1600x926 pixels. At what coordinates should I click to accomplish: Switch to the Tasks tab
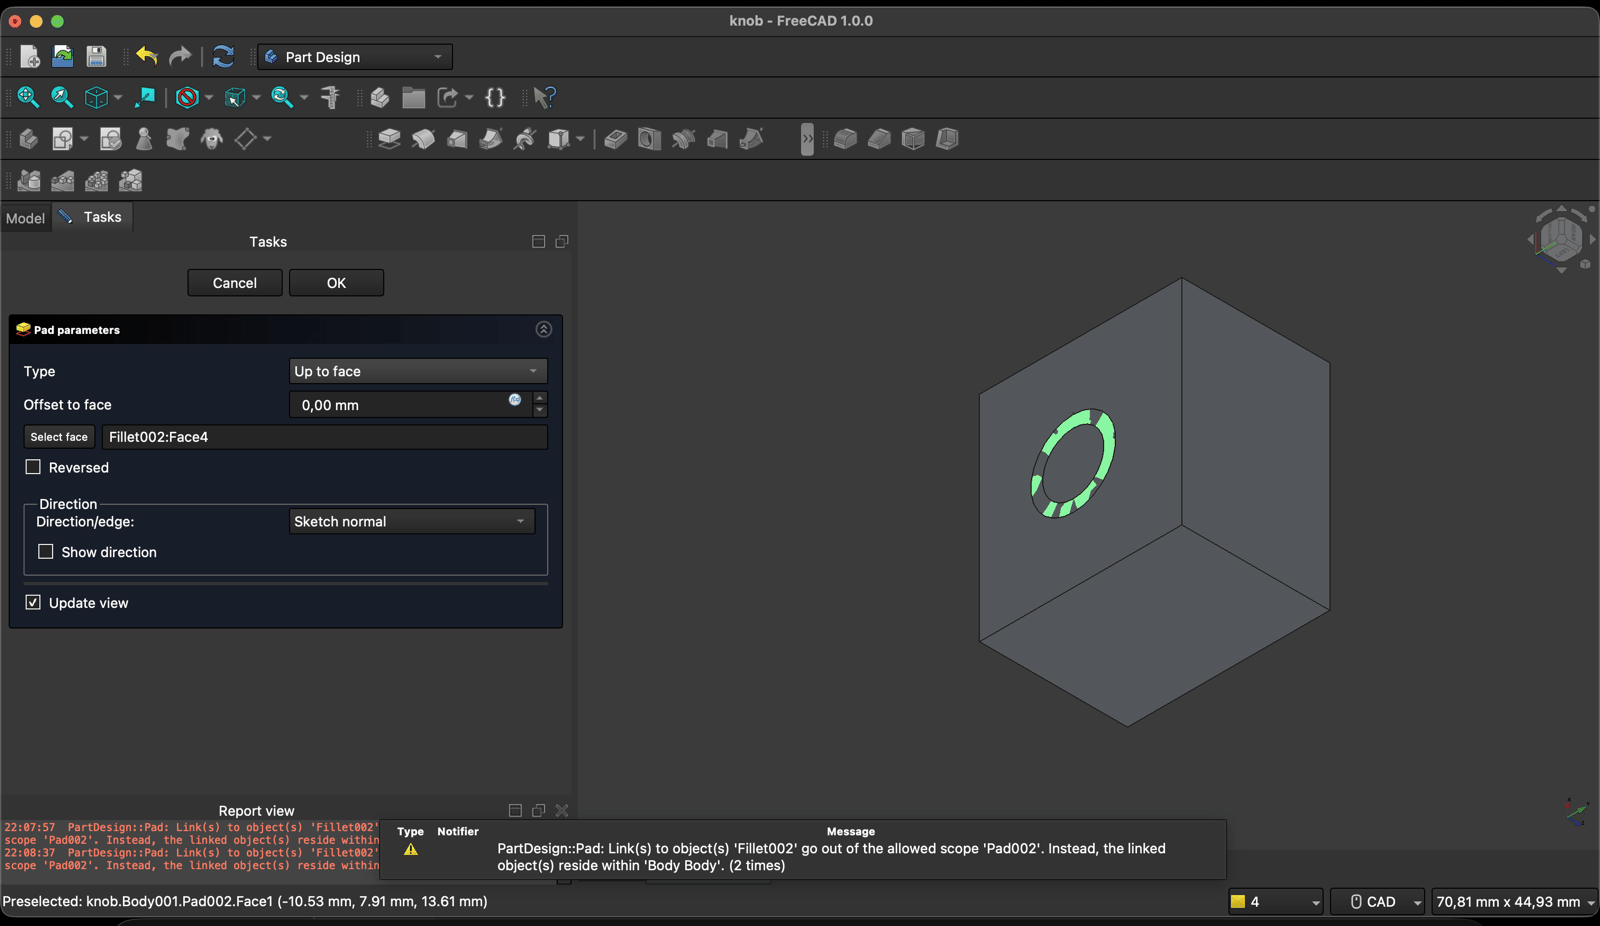pos(93,217)
